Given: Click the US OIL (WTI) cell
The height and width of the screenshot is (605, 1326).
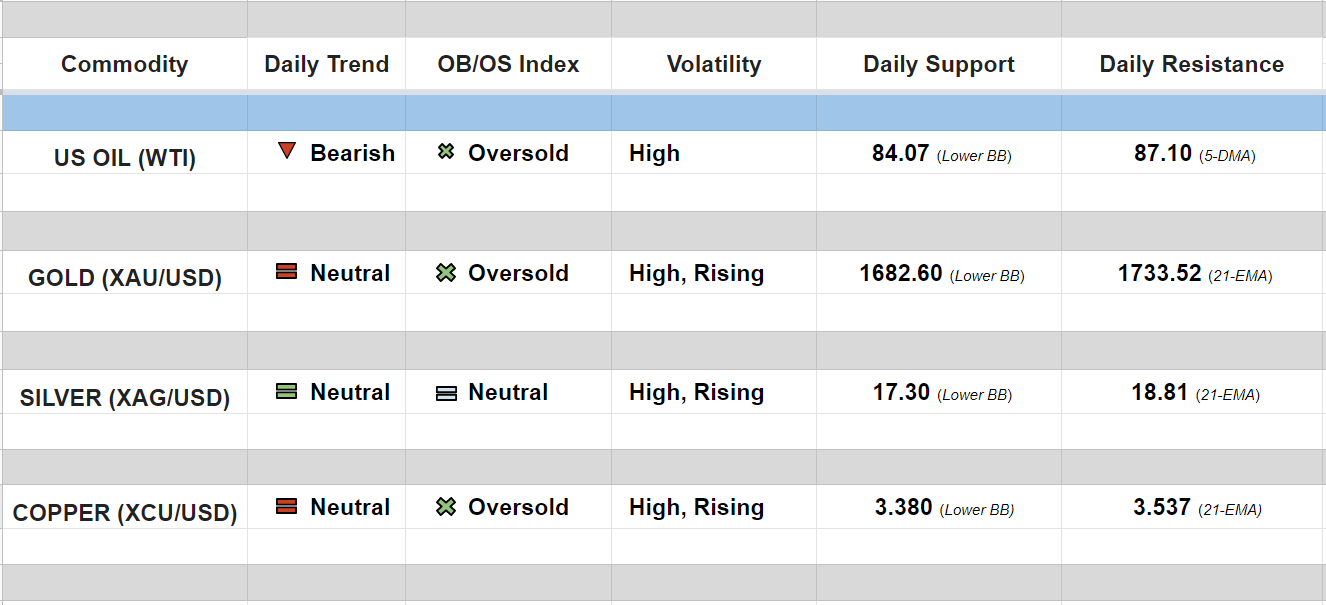Looking at the screenshot, I should point(124,158).
